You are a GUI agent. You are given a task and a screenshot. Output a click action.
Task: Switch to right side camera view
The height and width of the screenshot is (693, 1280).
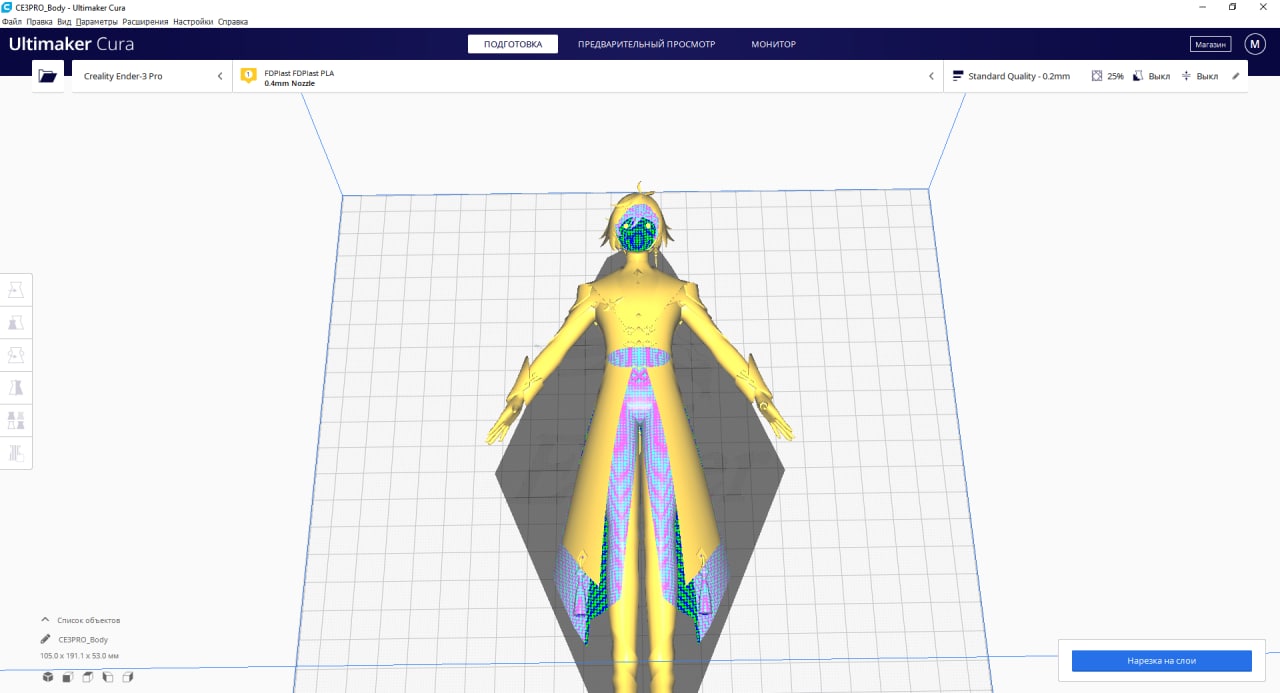click(127, 677)
